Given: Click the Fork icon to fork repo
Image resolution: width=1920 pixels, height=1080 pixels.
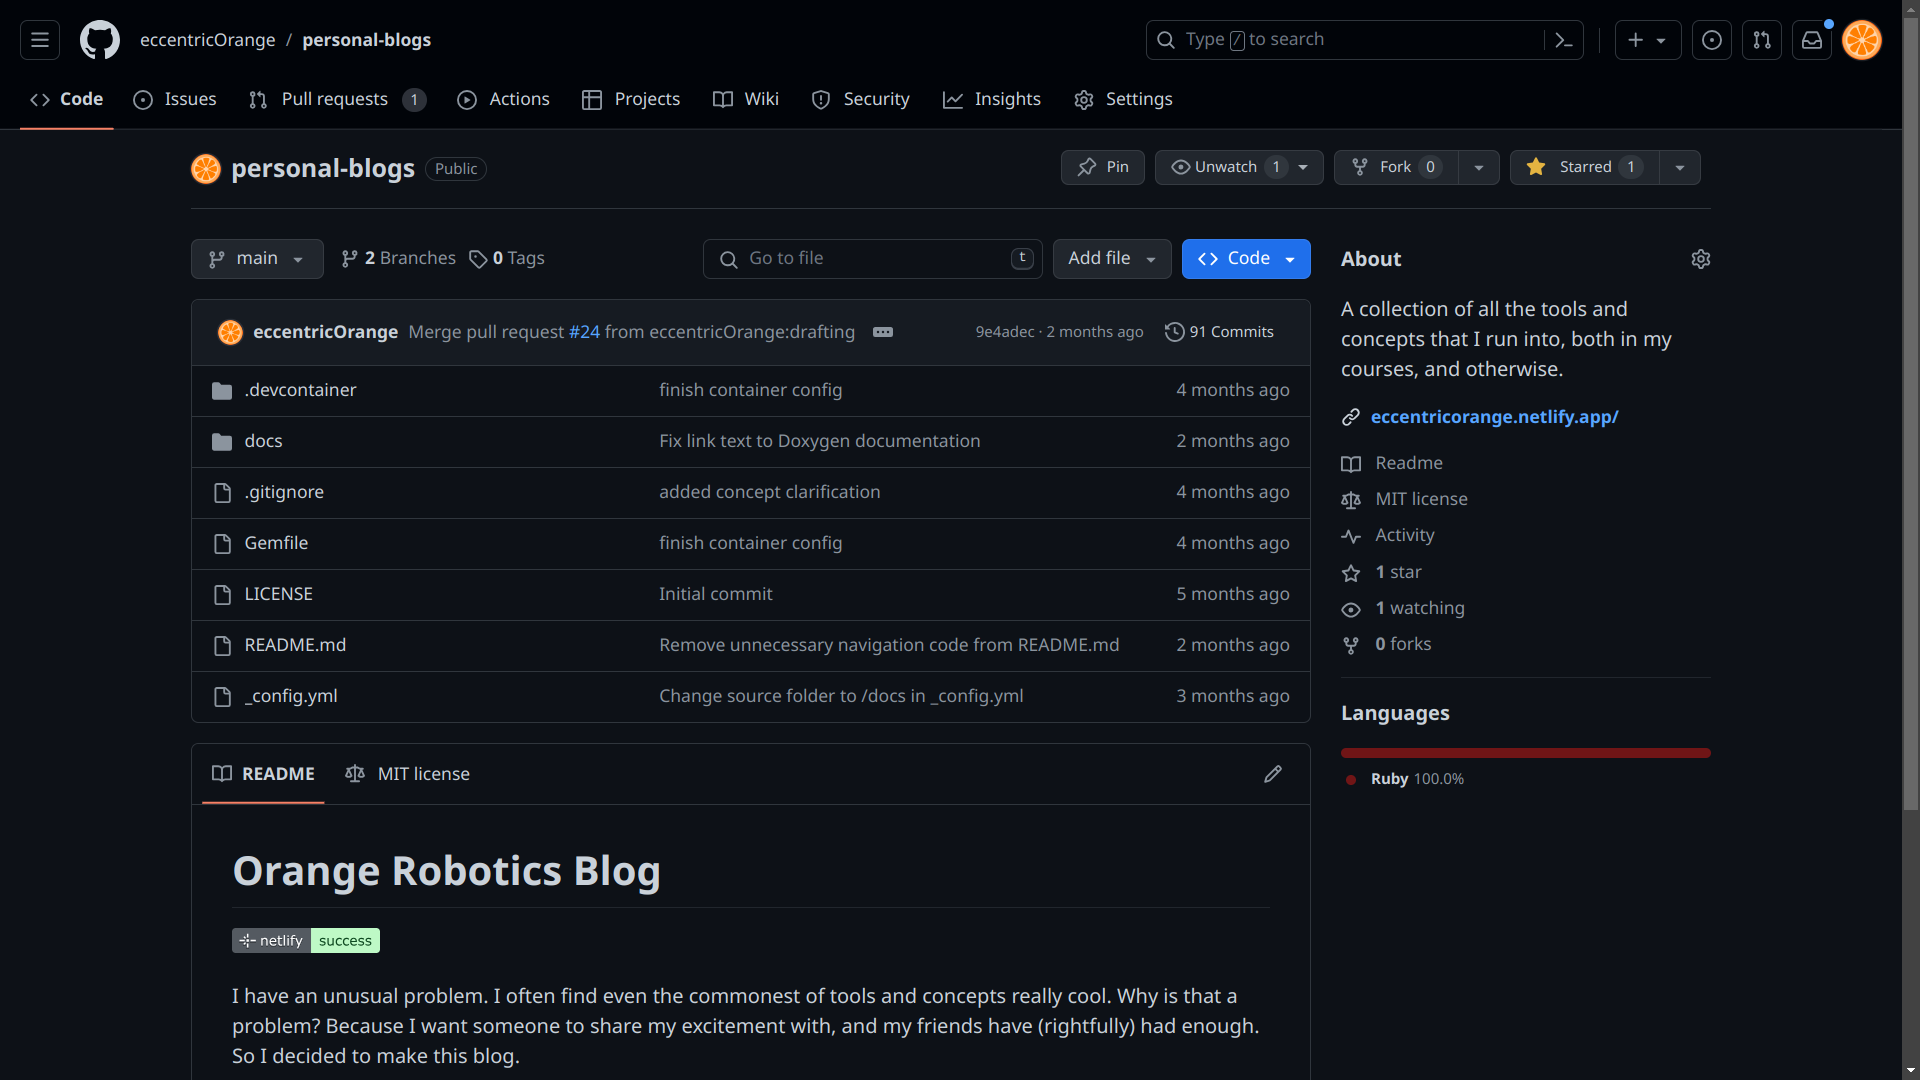Looking at the screenshot, I should pyautogui.click(x=1360, y=166).
